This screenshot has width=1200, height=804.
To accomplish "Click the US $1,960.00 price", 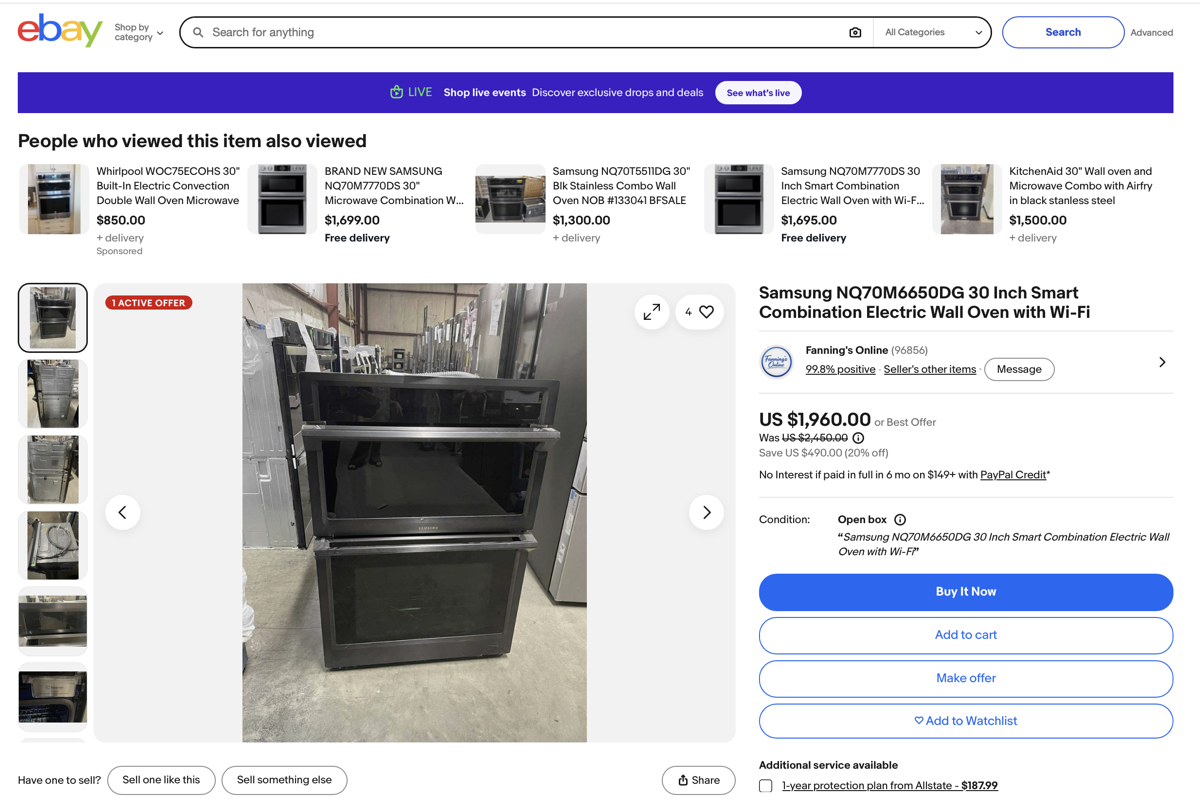I will (x=815, y=420).
